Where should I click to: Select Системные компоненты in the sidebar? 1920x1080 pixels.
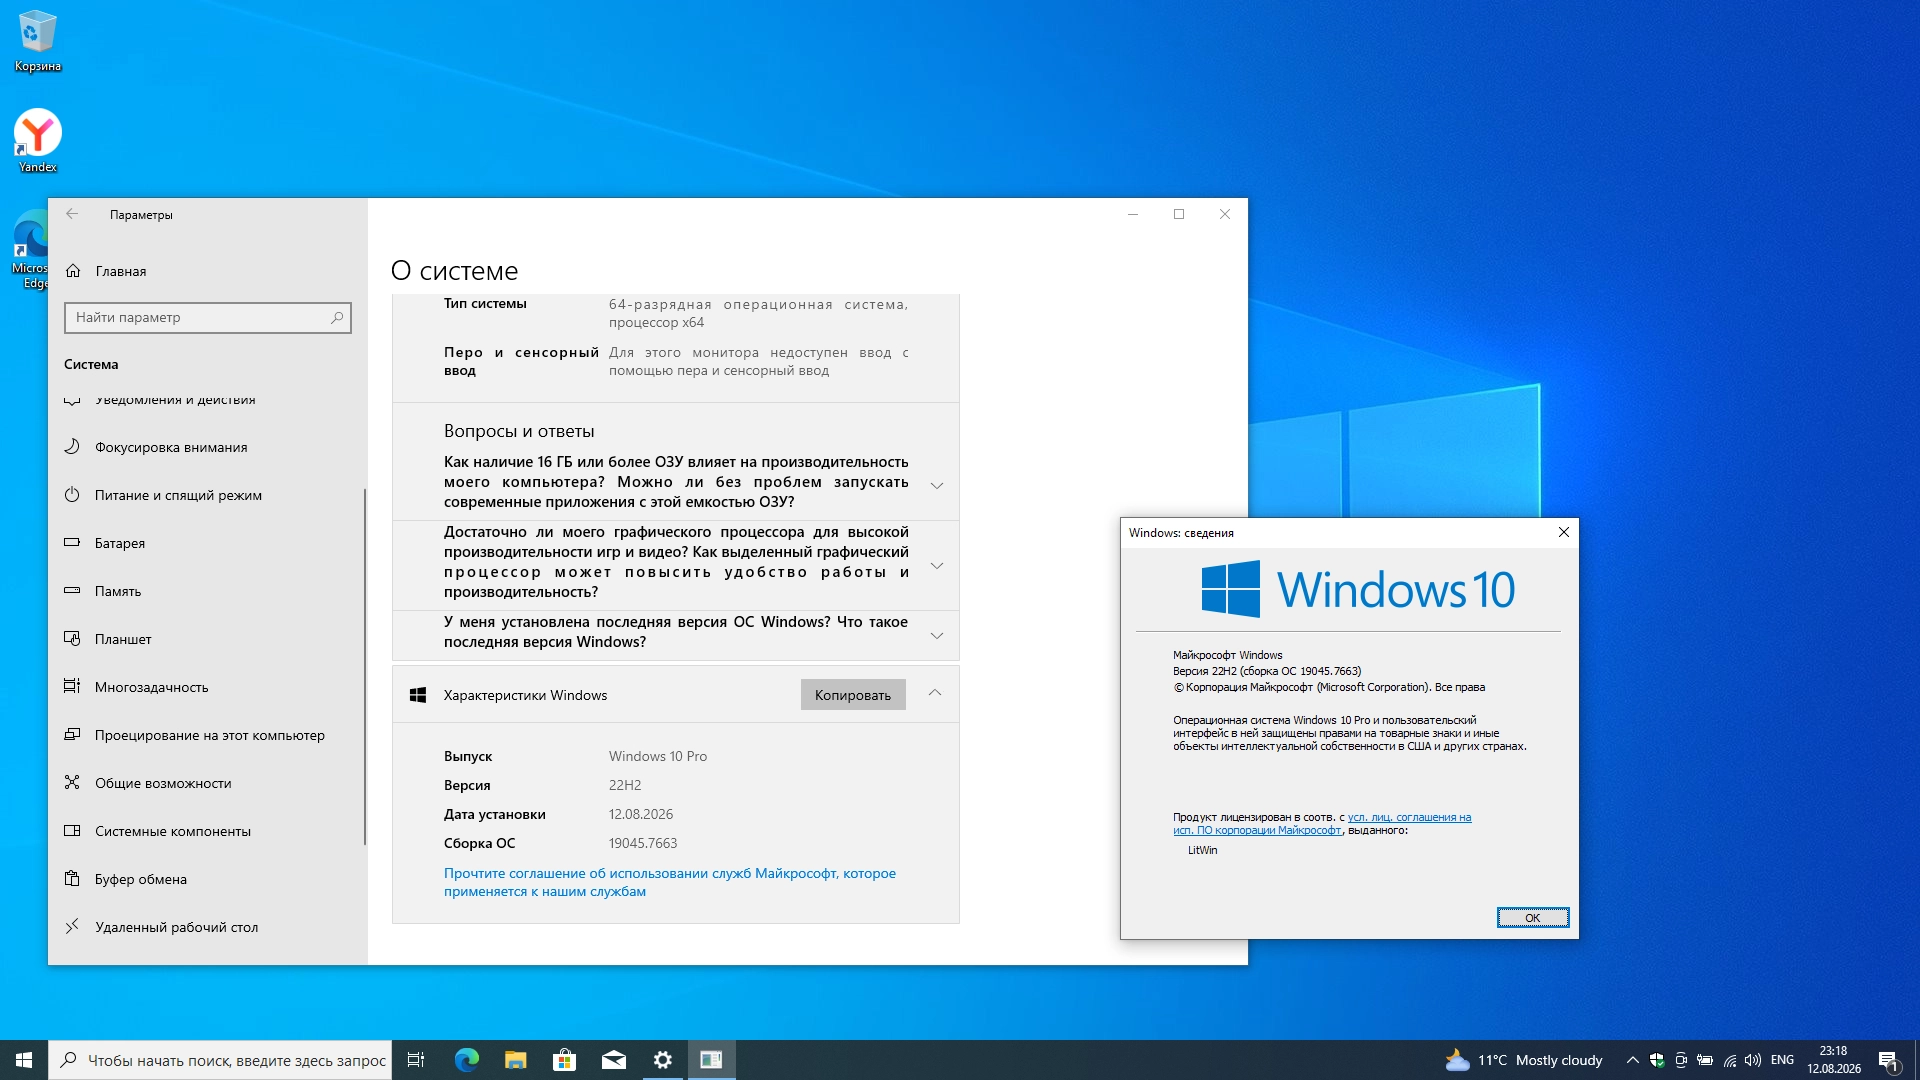[x=208, y=831]
